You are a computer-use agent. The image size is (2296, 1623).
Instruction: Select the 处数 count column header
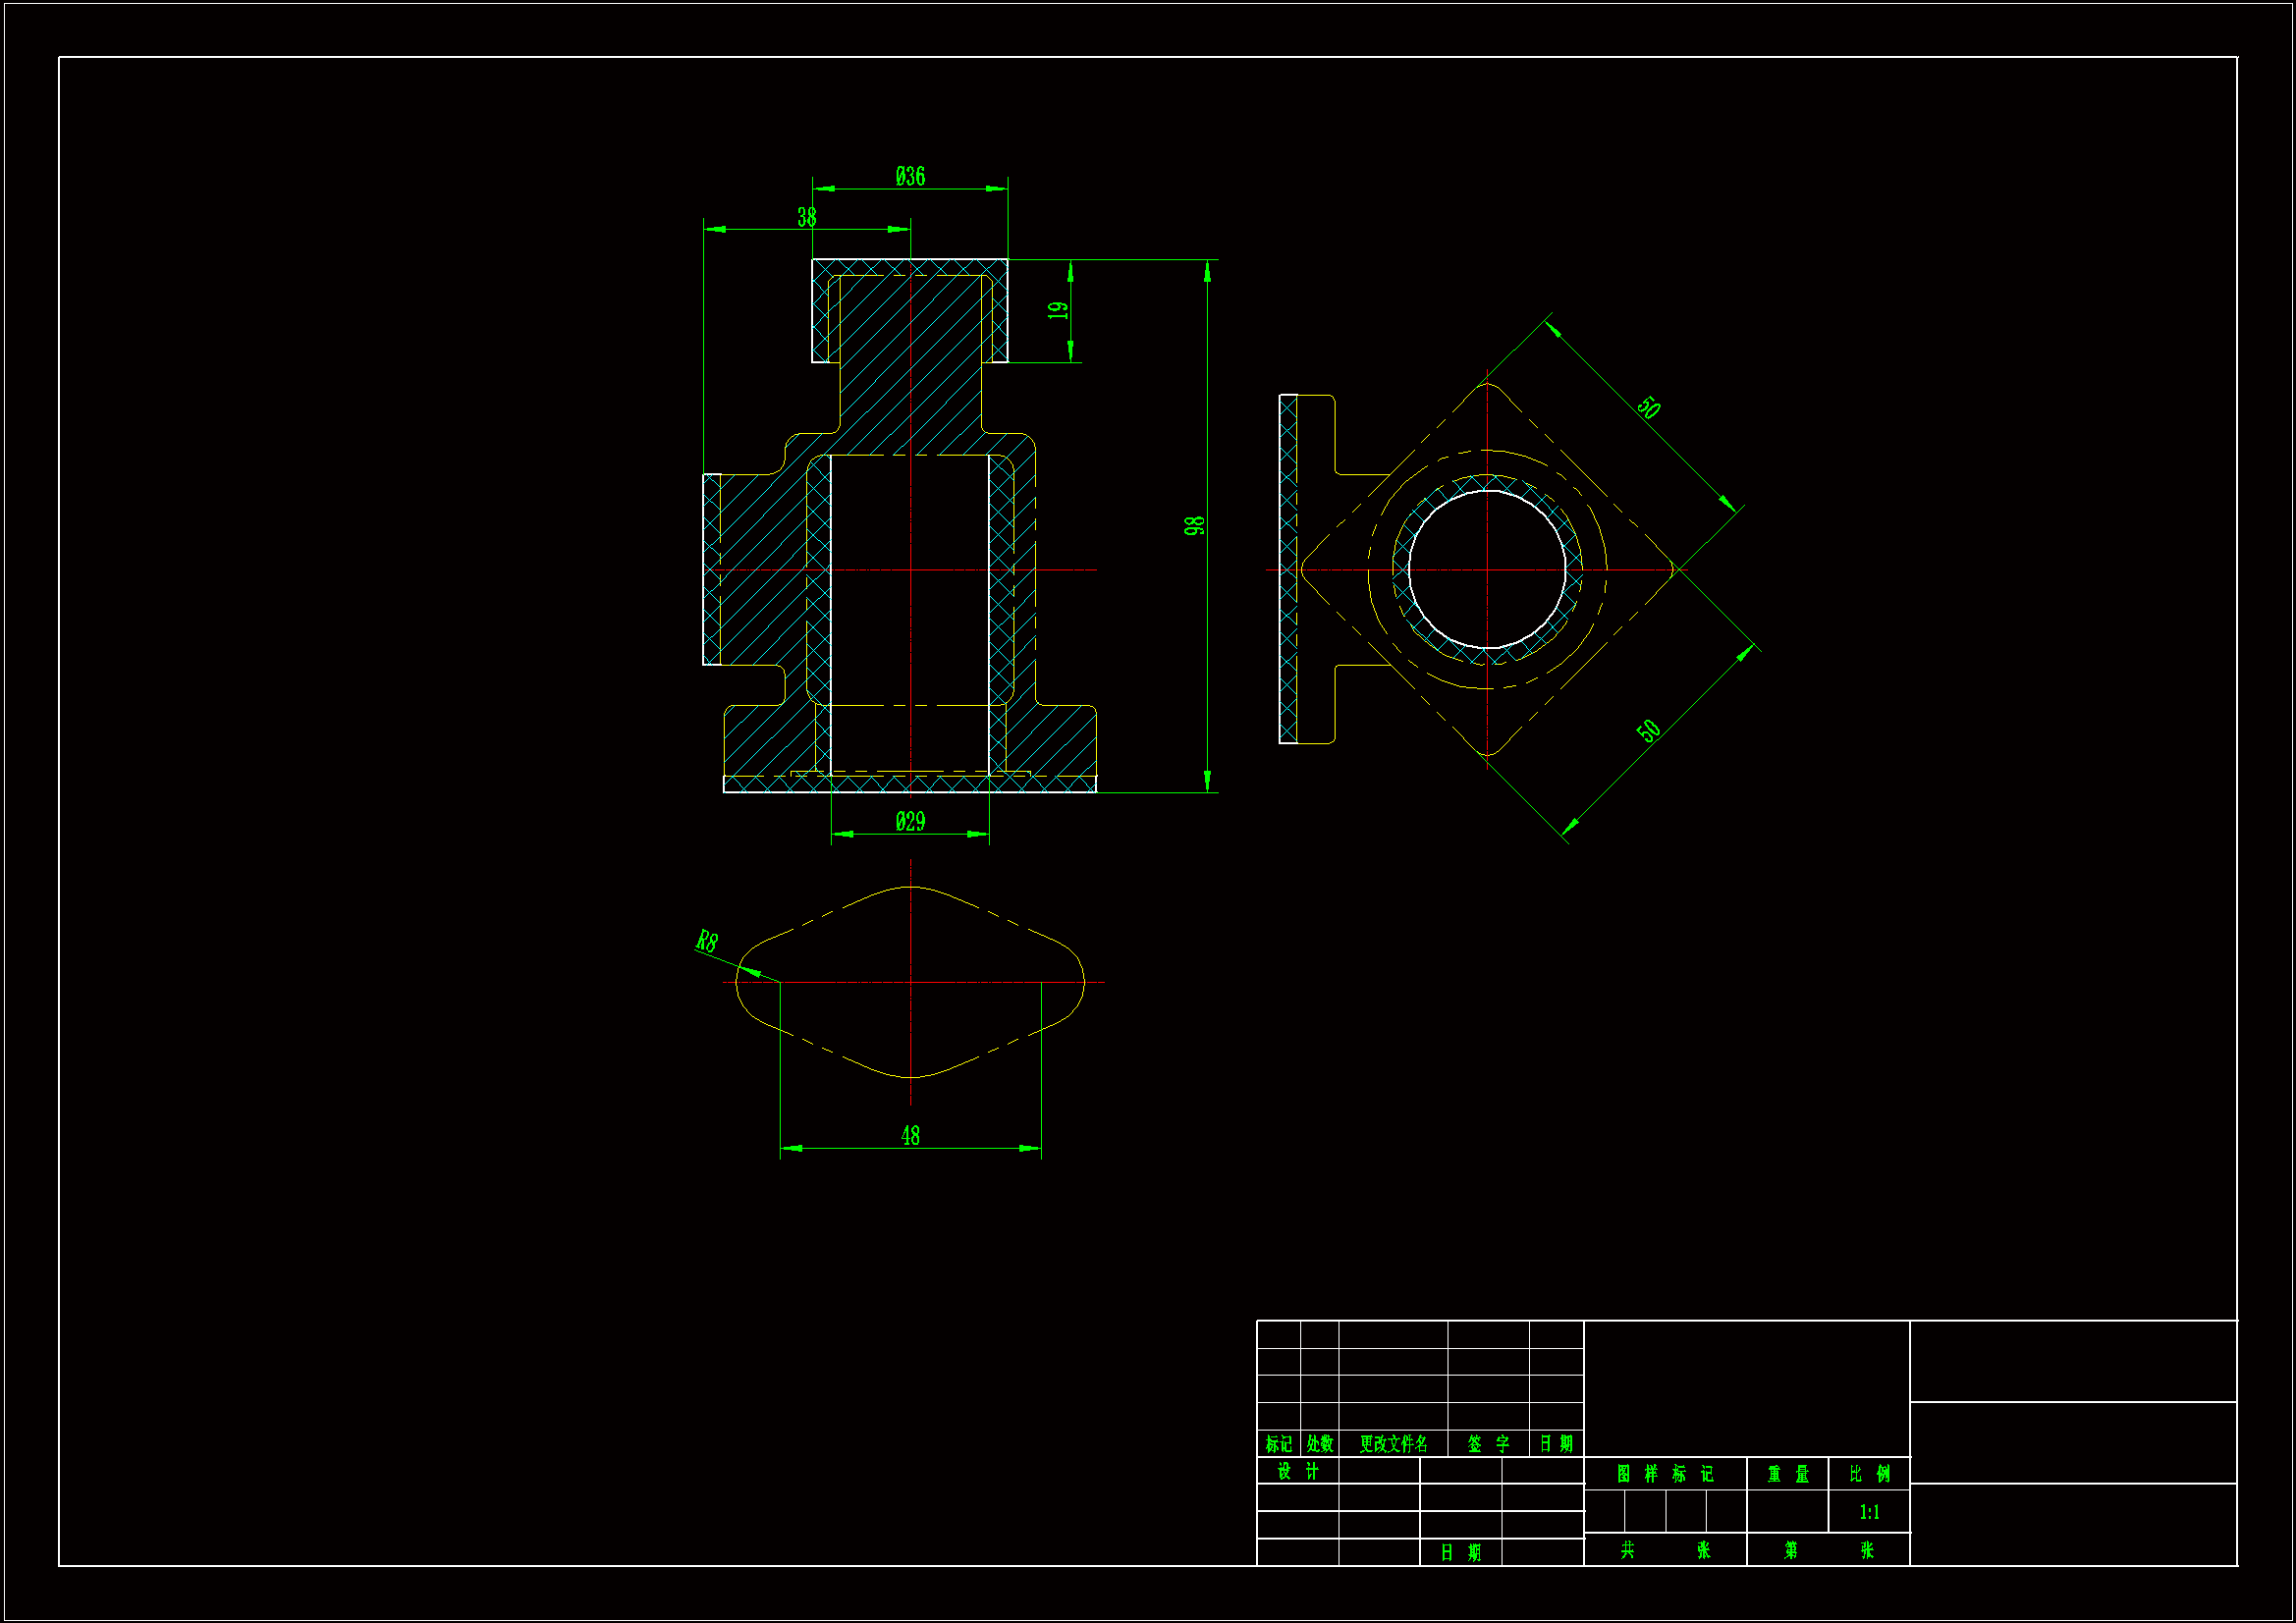[1319, 1444]
